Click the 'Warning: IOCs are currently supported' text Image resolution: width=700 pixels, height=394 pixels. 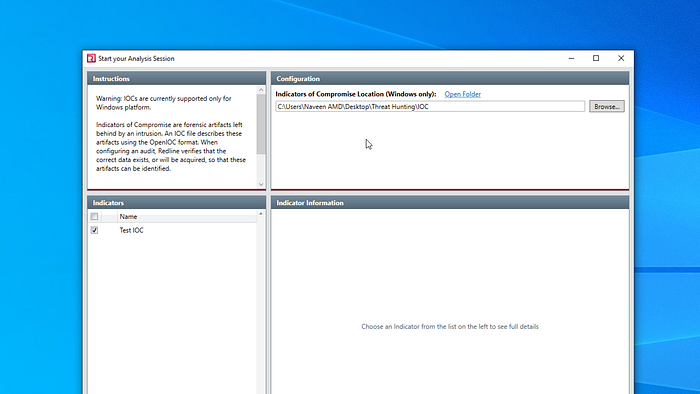(163, 103)
